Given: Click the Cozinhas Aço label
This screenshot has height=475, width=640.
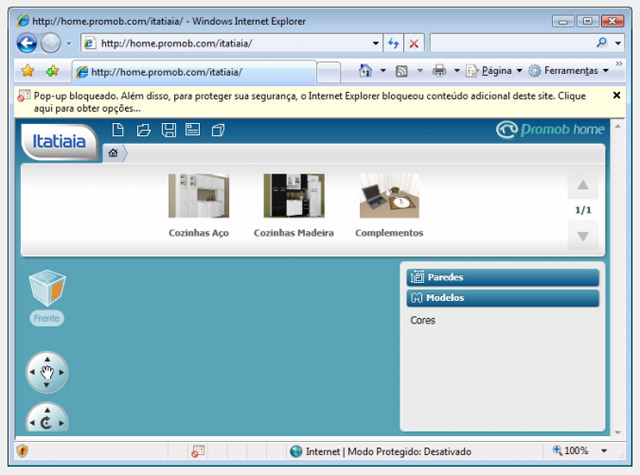Looking at the screenshot, I should click(199, 233).
